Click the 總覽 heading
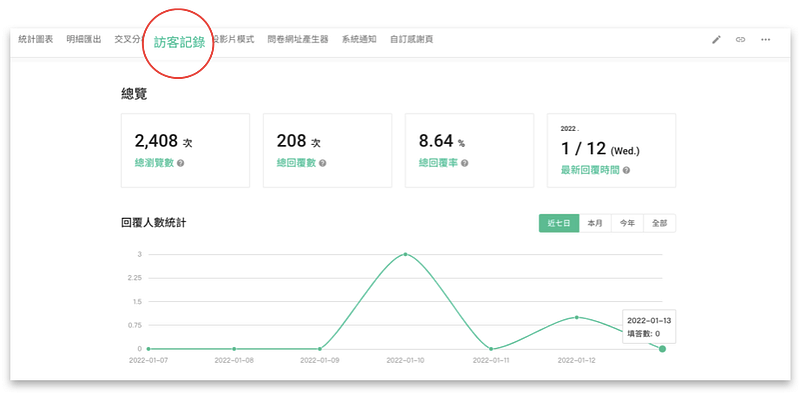The height and width of the screenshot is (400, 800). 134,94
